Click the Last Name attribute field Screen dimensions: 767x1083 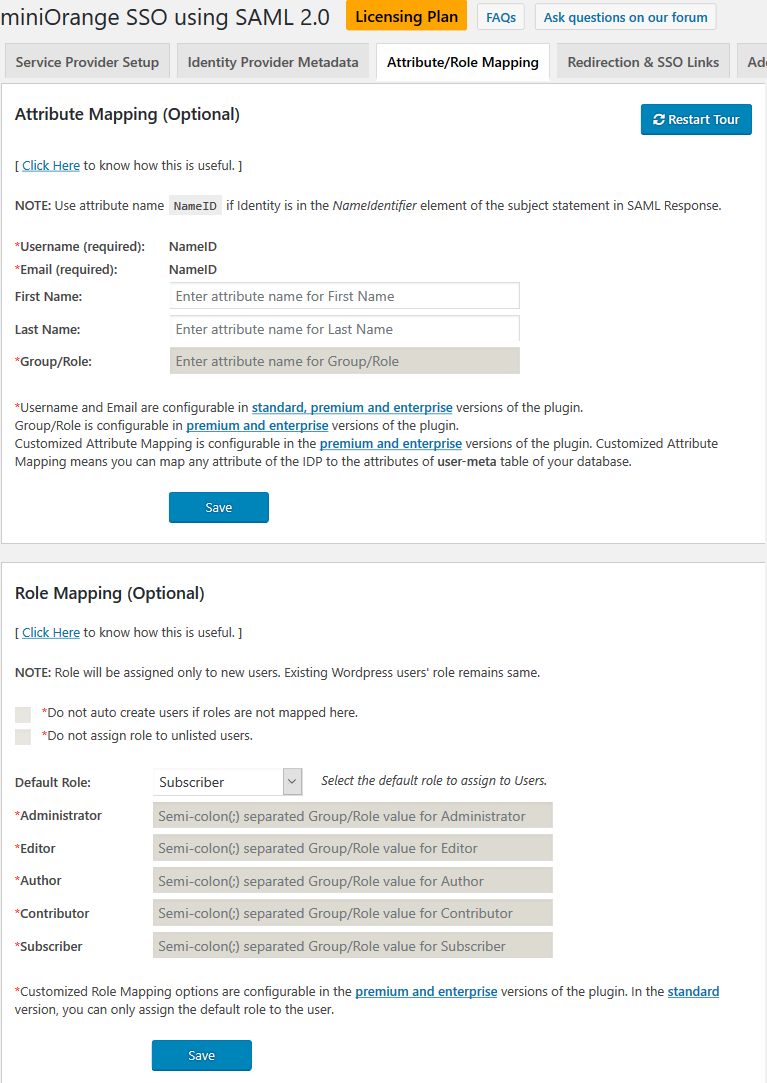[x=344, y=328]
